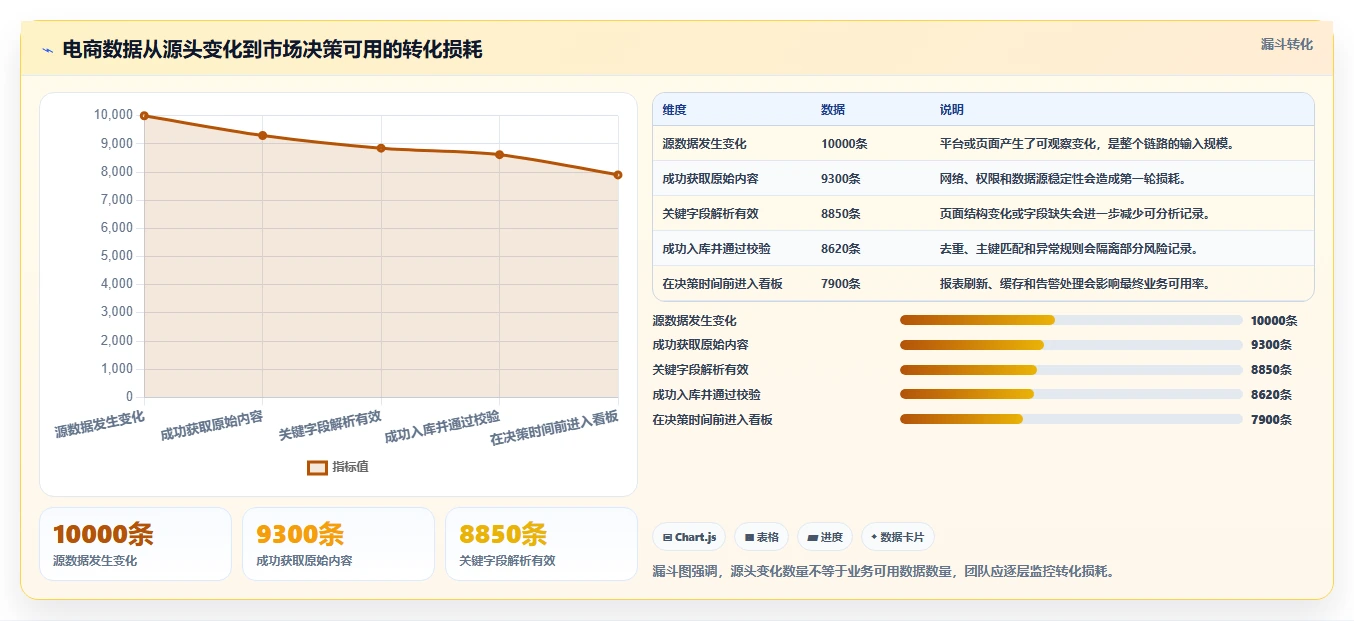Click the 成功获取原始内容 progress bar
Screen dimensions: 1354x621
[x=1071, y=345]
